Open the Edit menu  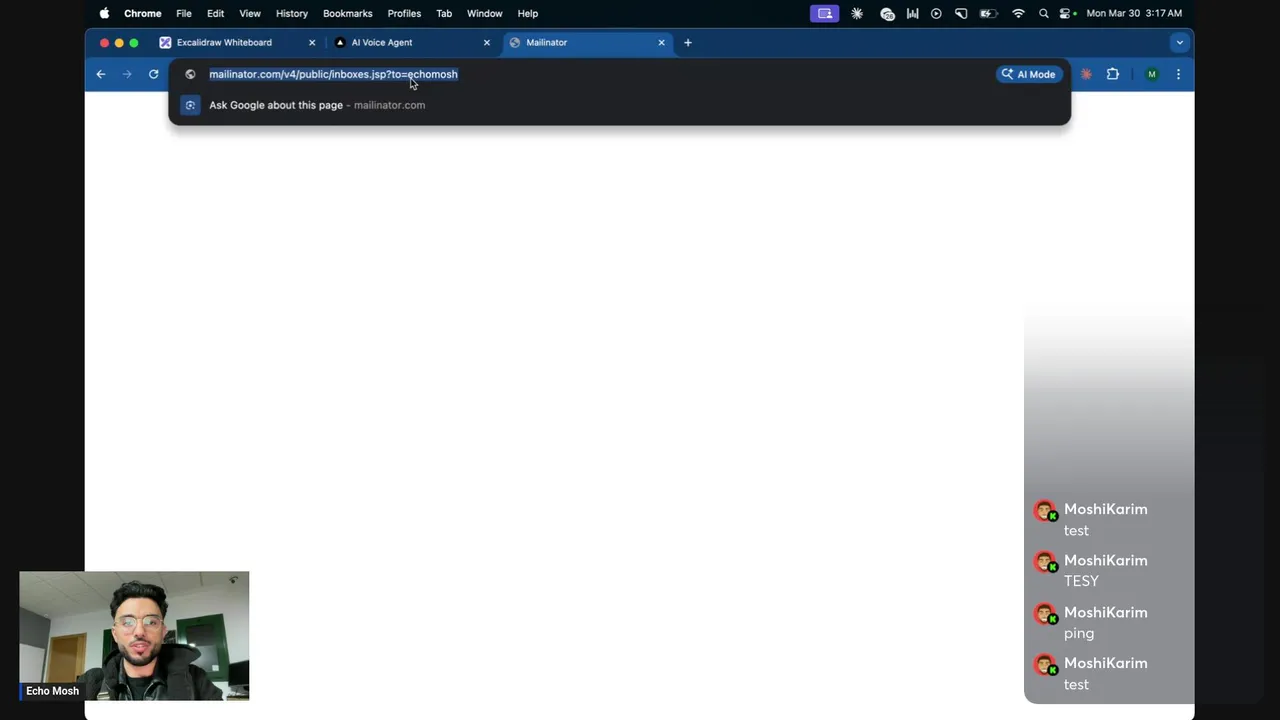(215, 13)
